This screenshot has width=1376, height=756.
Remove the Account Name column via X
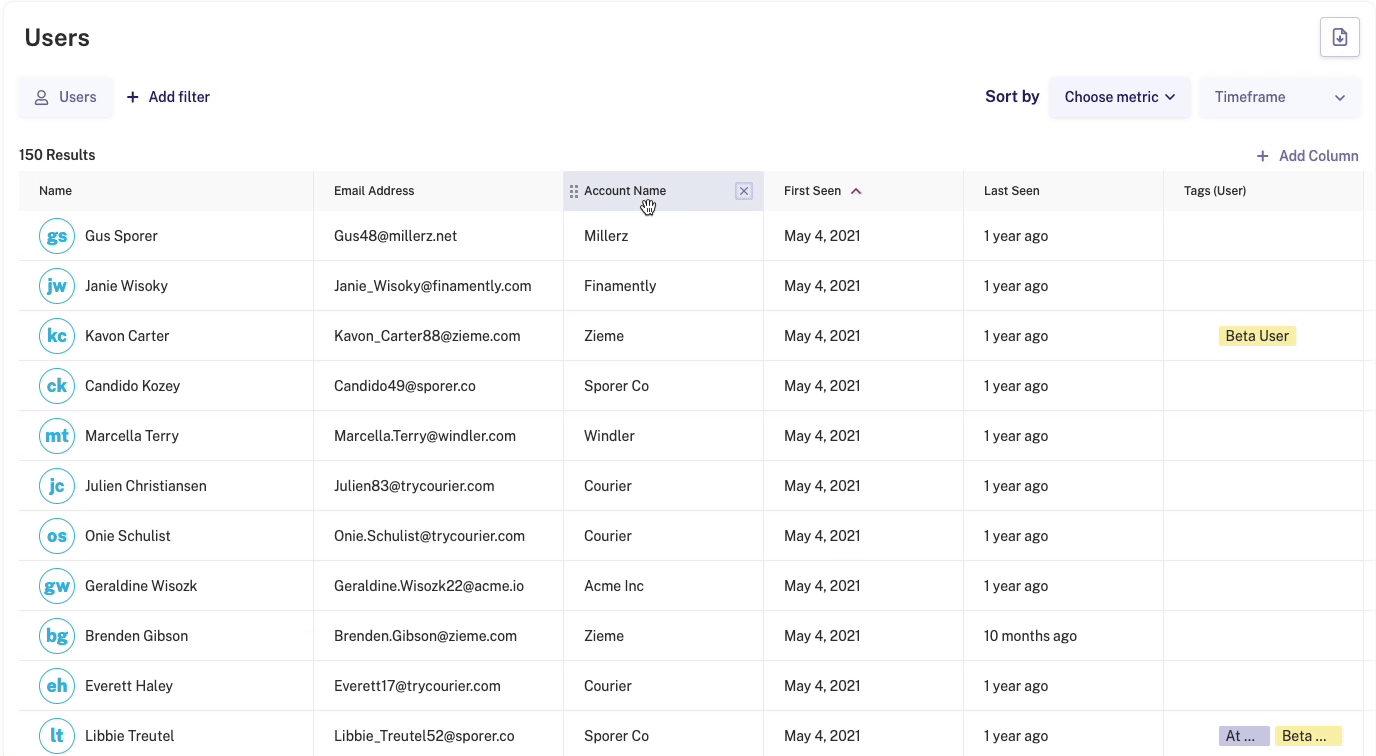[x=744, y=191]
